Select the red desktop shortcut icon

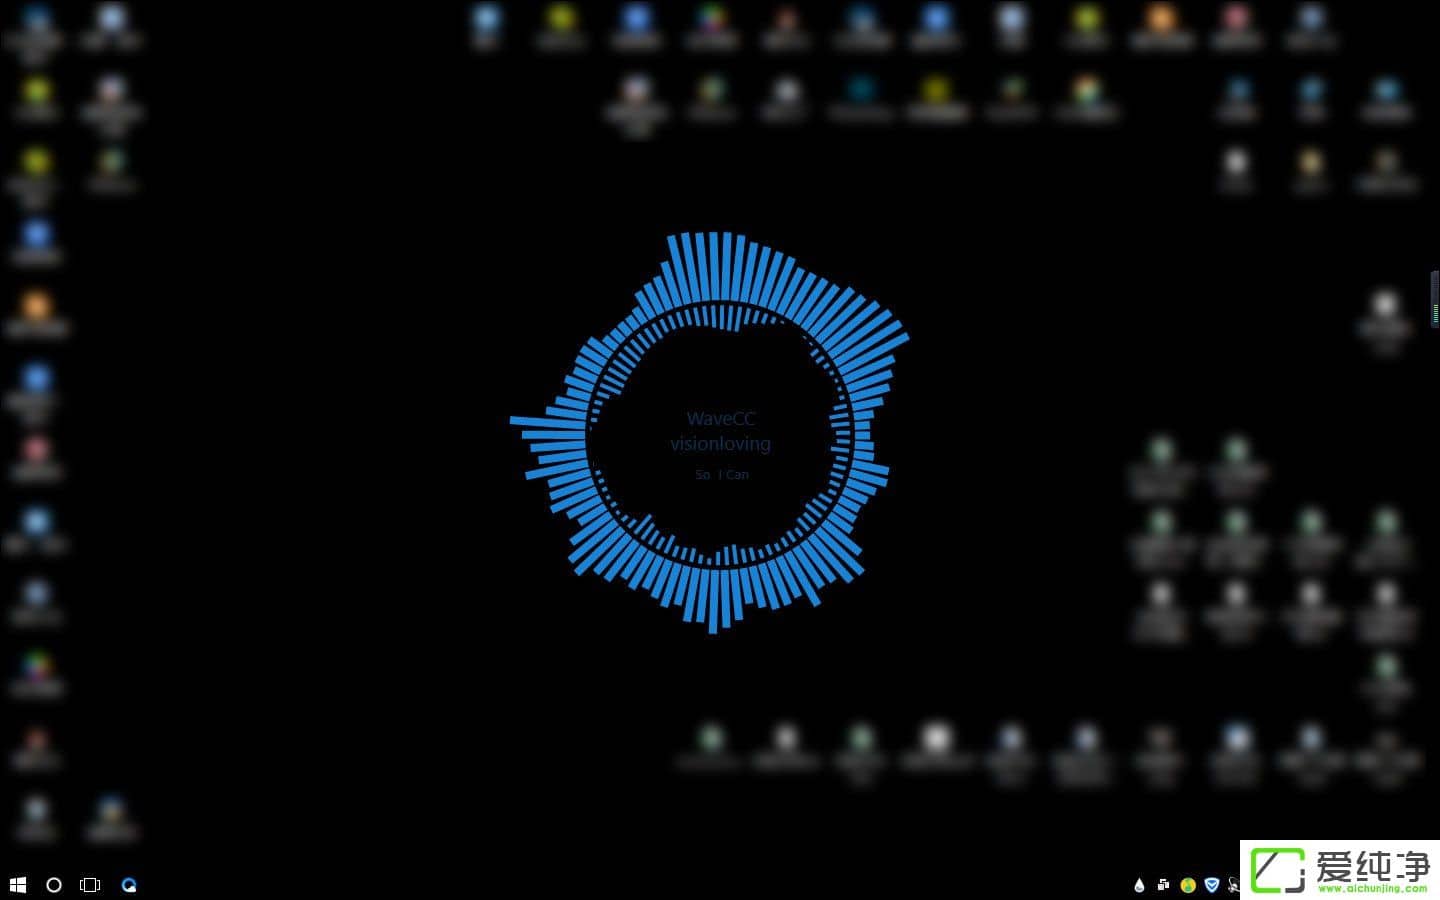tap(37, 448)
